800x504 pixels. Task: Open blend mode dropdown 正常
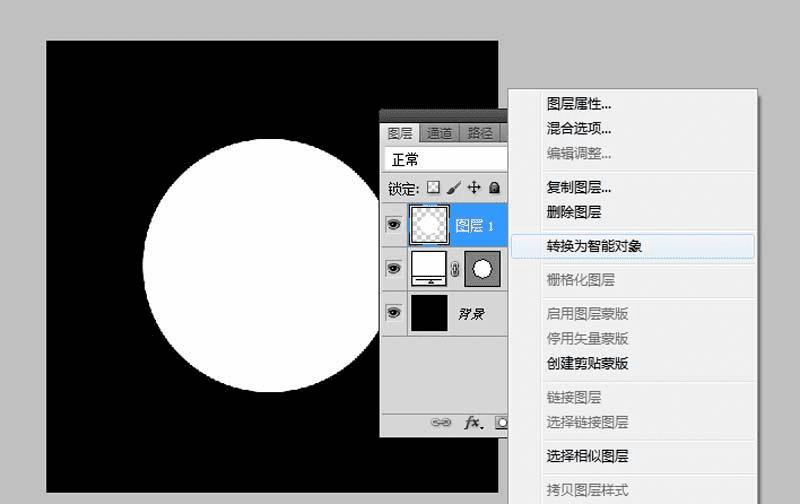[x=446, y=160]
